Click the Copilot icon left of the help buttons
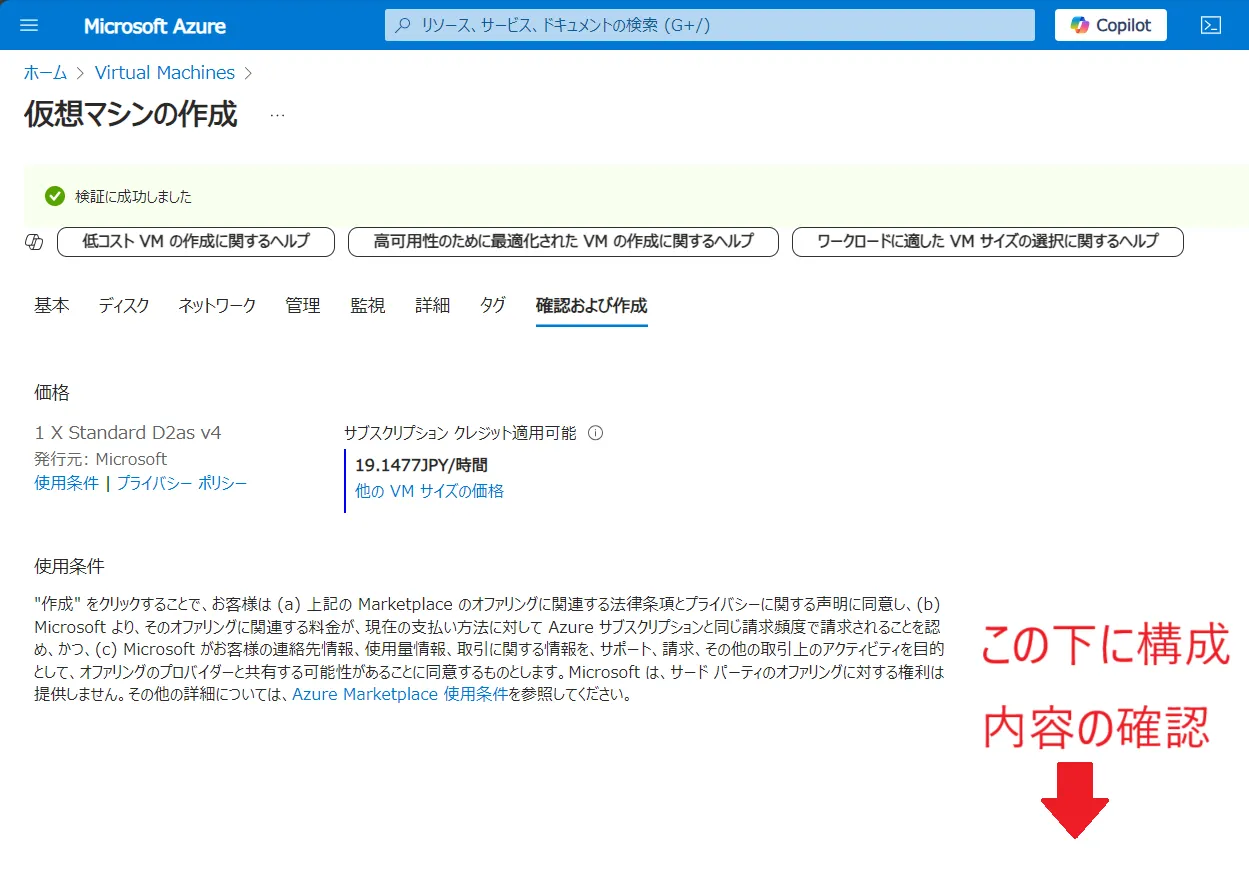The image size is (1249, 872). click(x=34, y=242)
